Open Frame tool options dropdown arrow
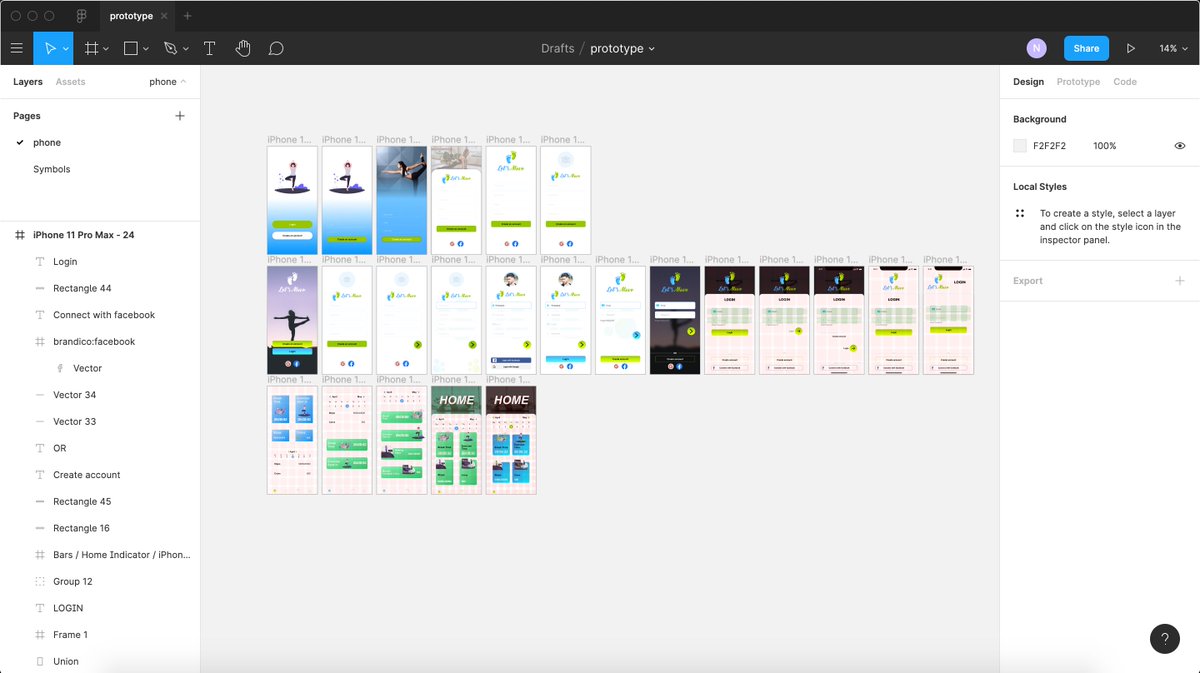 pos(106,49)
